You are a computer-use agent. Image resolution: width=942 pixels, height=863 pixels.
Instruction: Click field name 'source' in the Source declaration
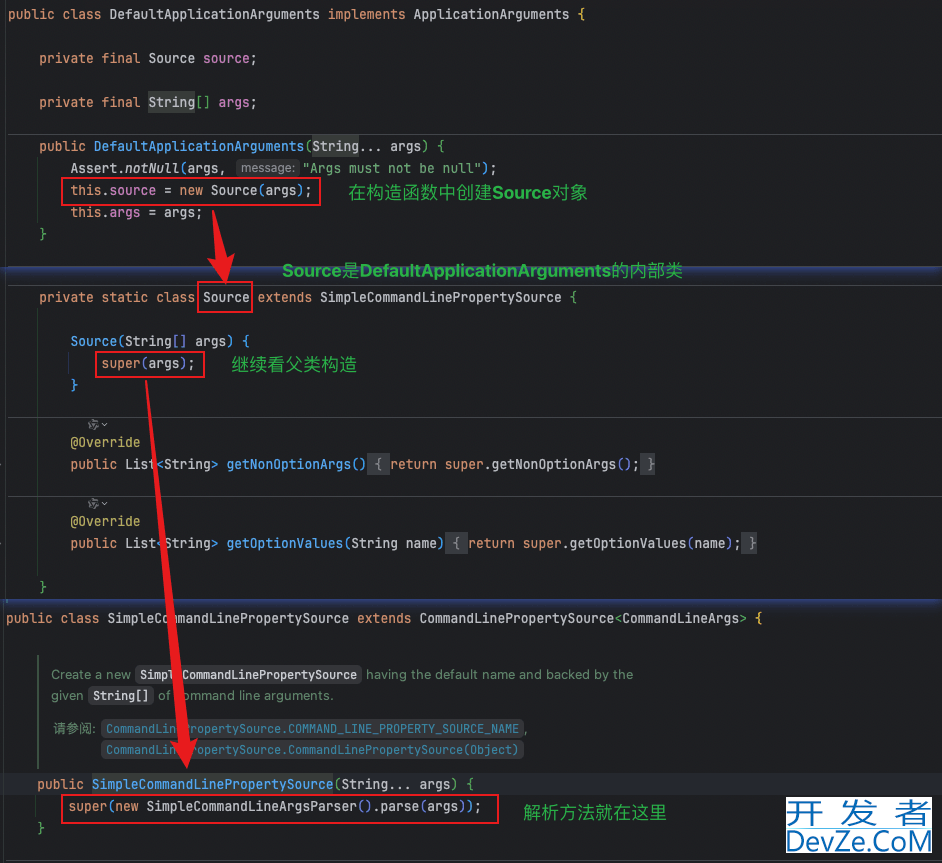[x=226, y=58]
